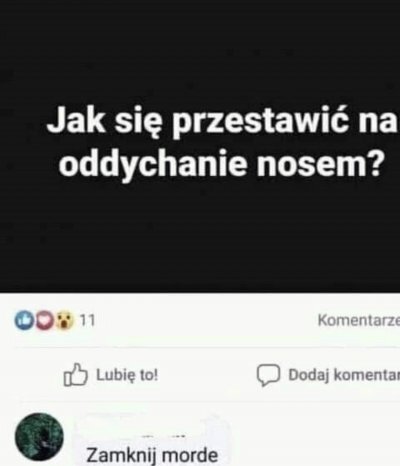Open the Komentarze comments link

359,321
